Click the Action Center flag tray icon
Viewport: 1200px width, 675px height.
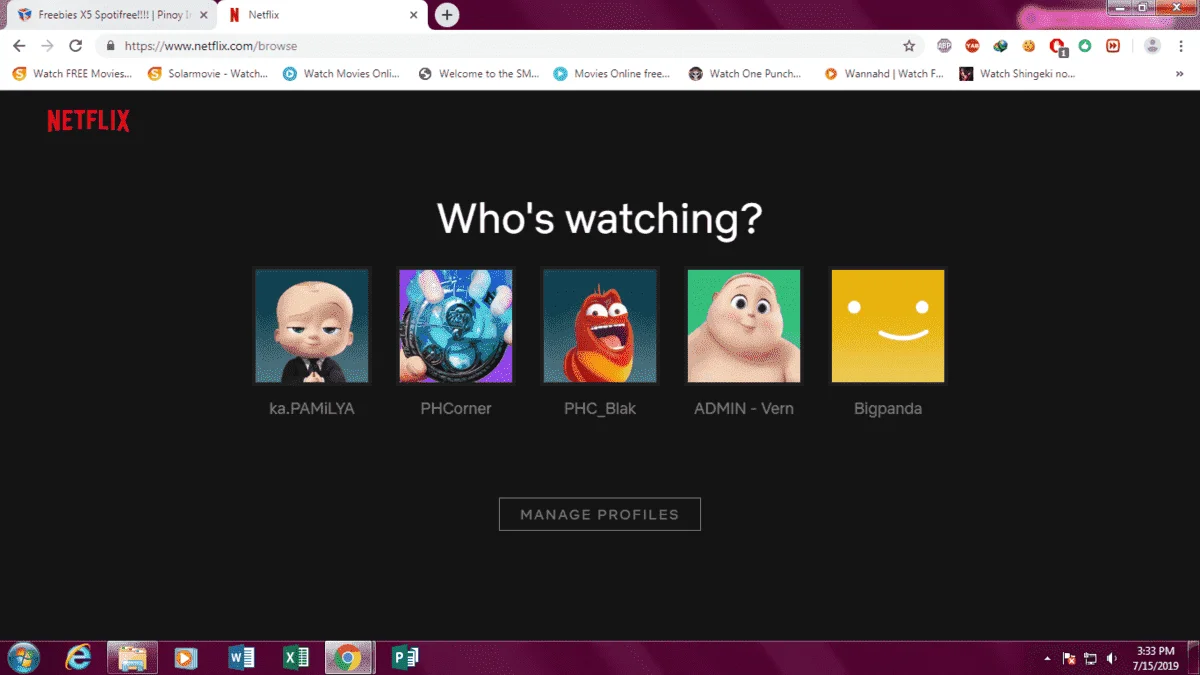click(1068, 658)
